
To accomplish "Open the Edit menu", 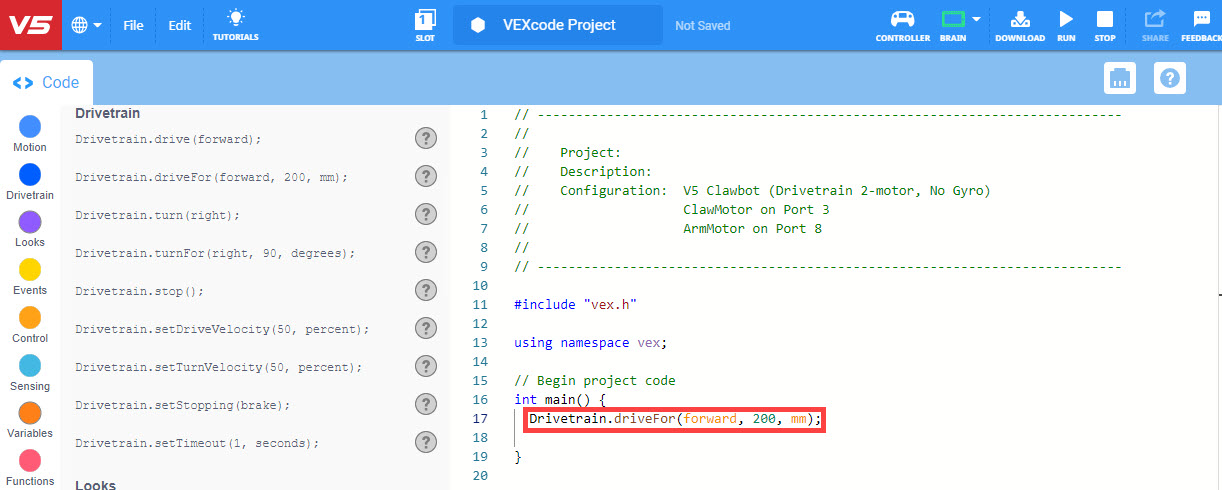I will pos(179,25).
